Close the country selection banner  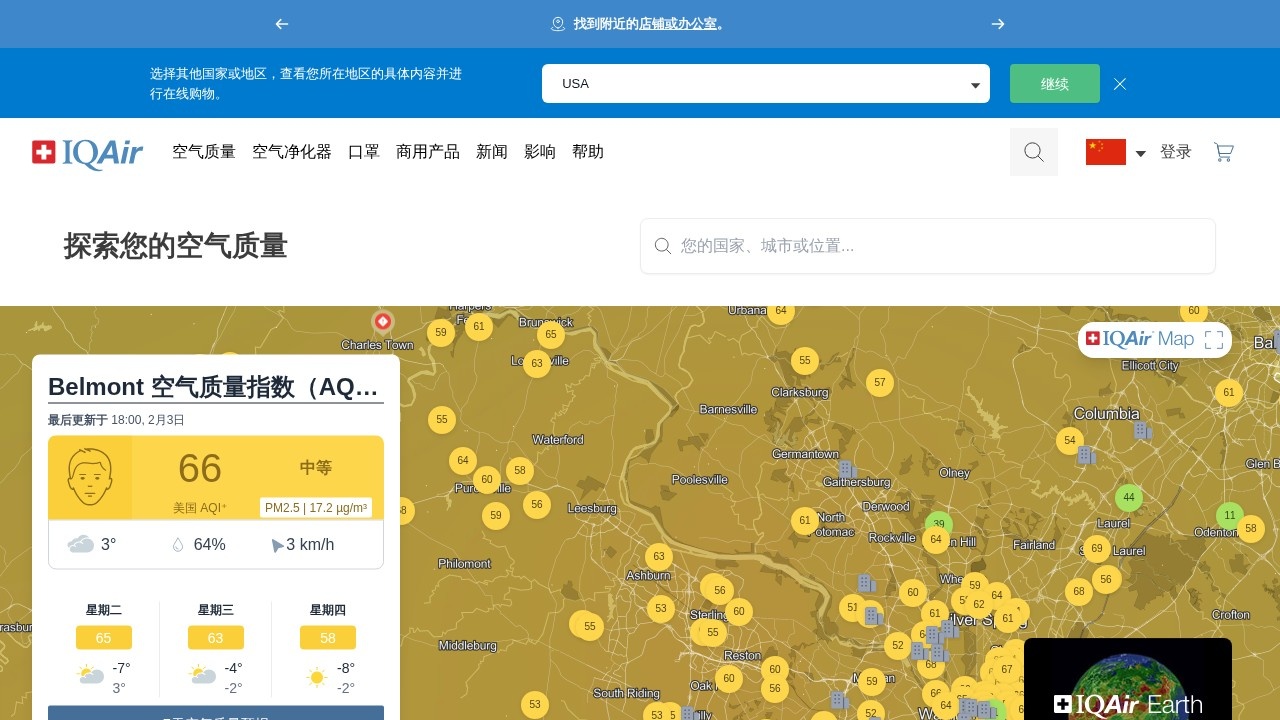pos(1120,84)
